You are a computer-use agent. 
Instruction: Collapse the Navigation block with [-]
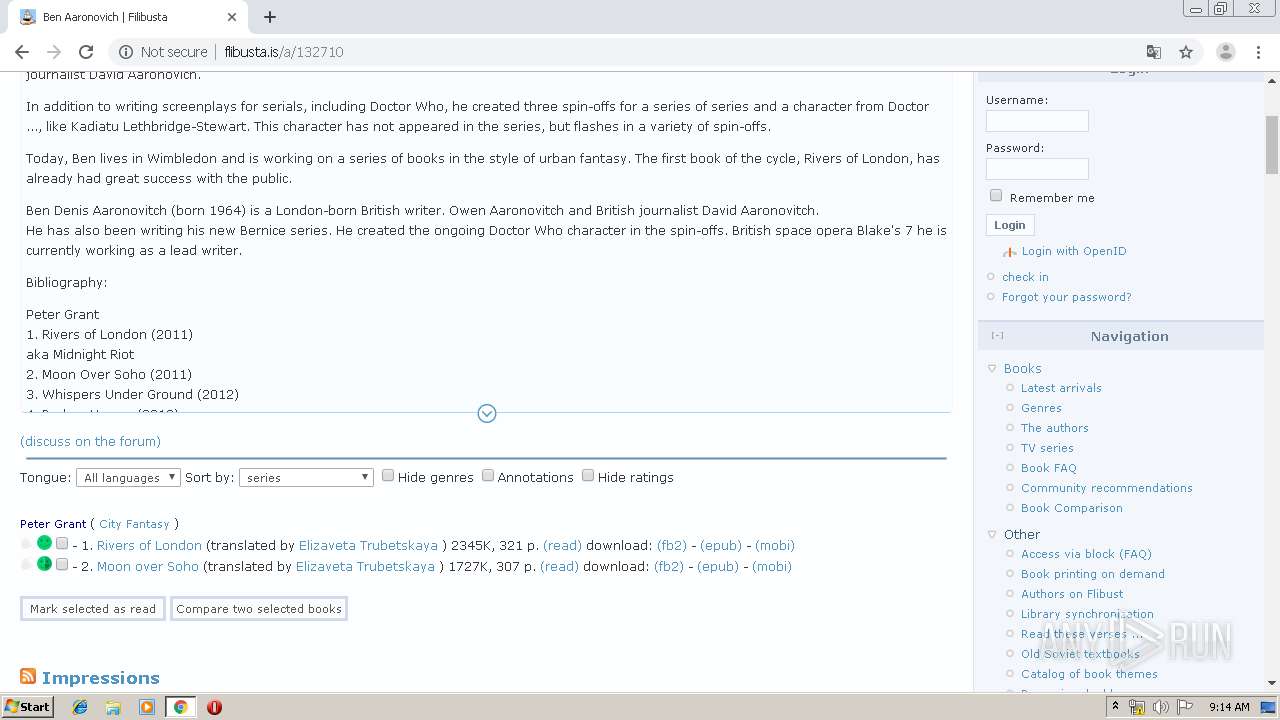coord(997,336)
